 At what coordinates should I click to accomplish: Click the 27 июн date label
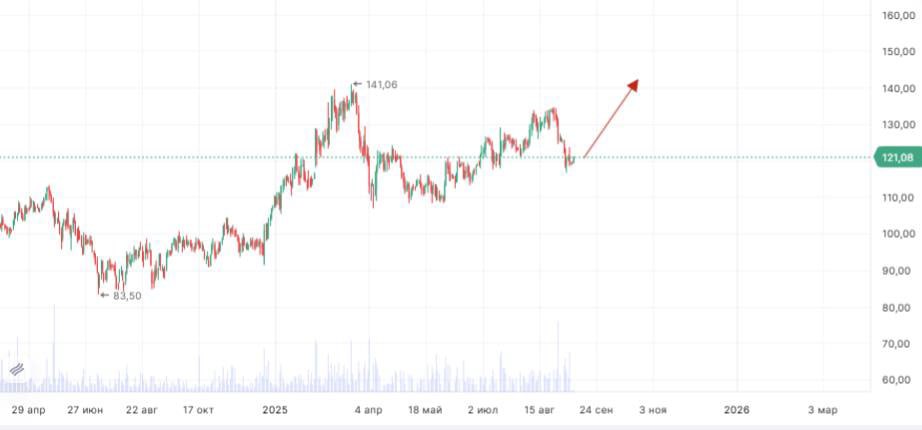85,410
